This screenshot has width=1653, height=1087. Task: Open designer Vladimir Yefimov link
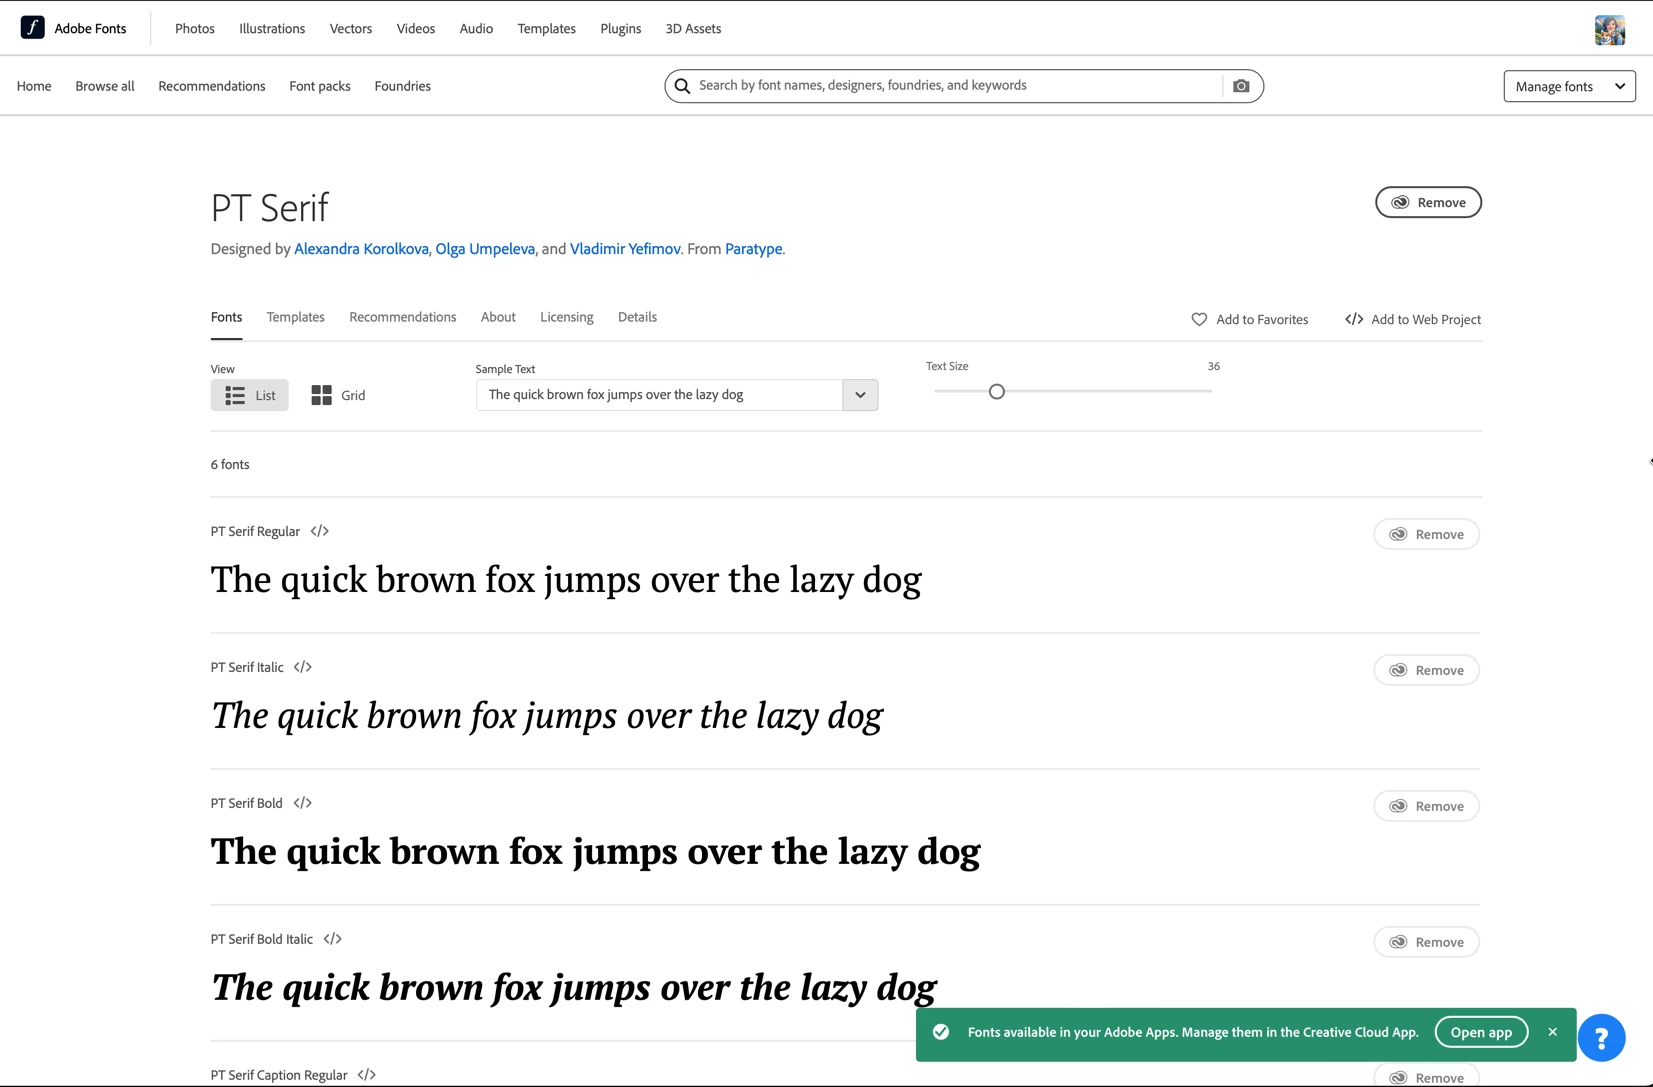click(625, 249)
